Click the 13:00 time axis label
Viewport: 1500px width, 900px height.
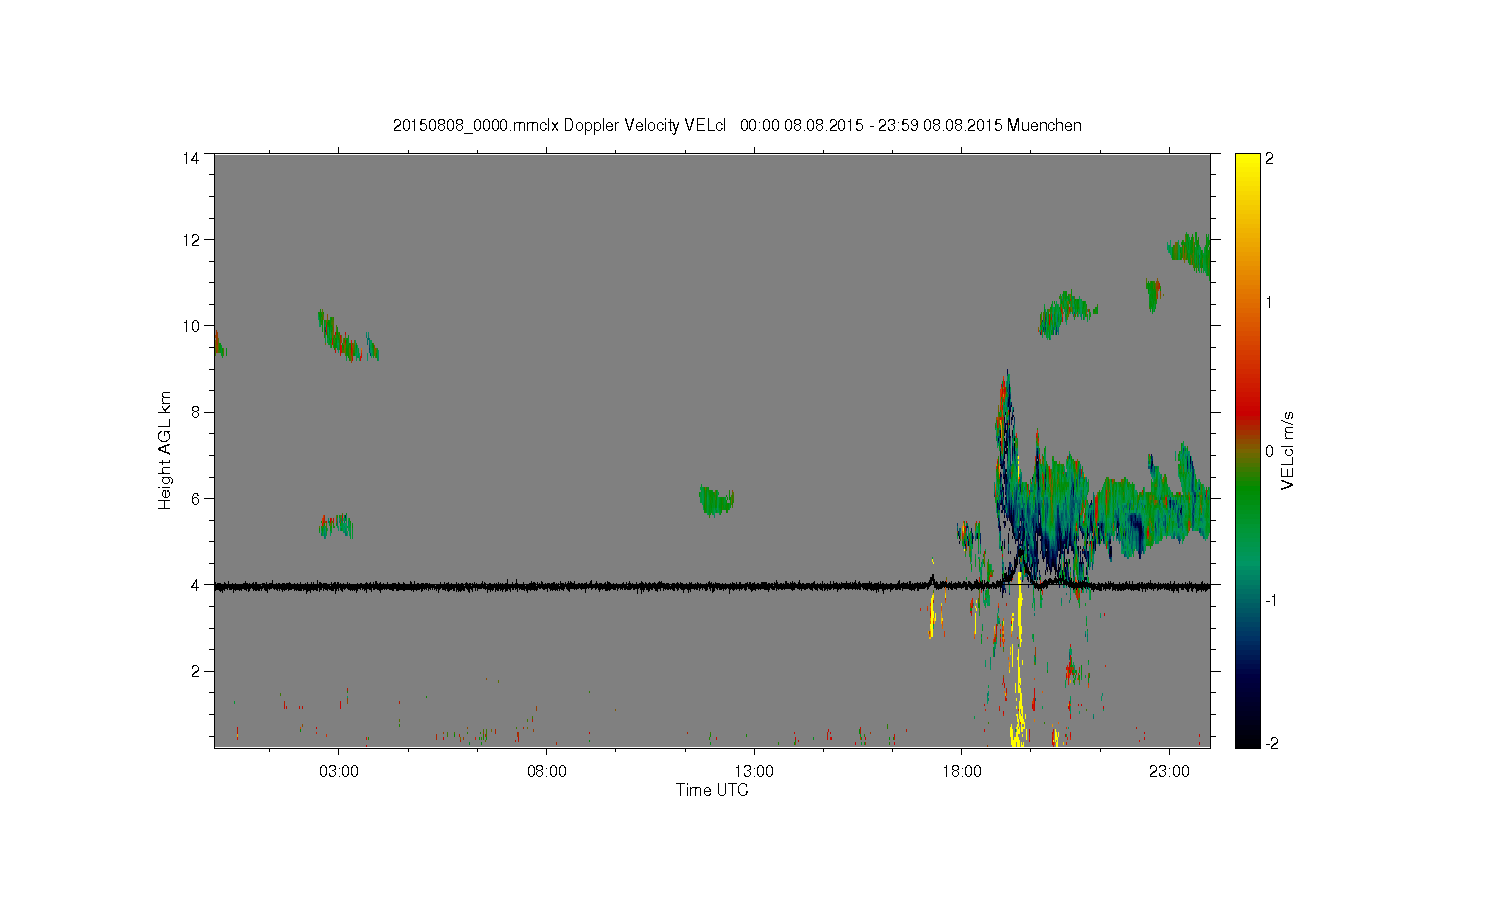click(x=754, y=771)
